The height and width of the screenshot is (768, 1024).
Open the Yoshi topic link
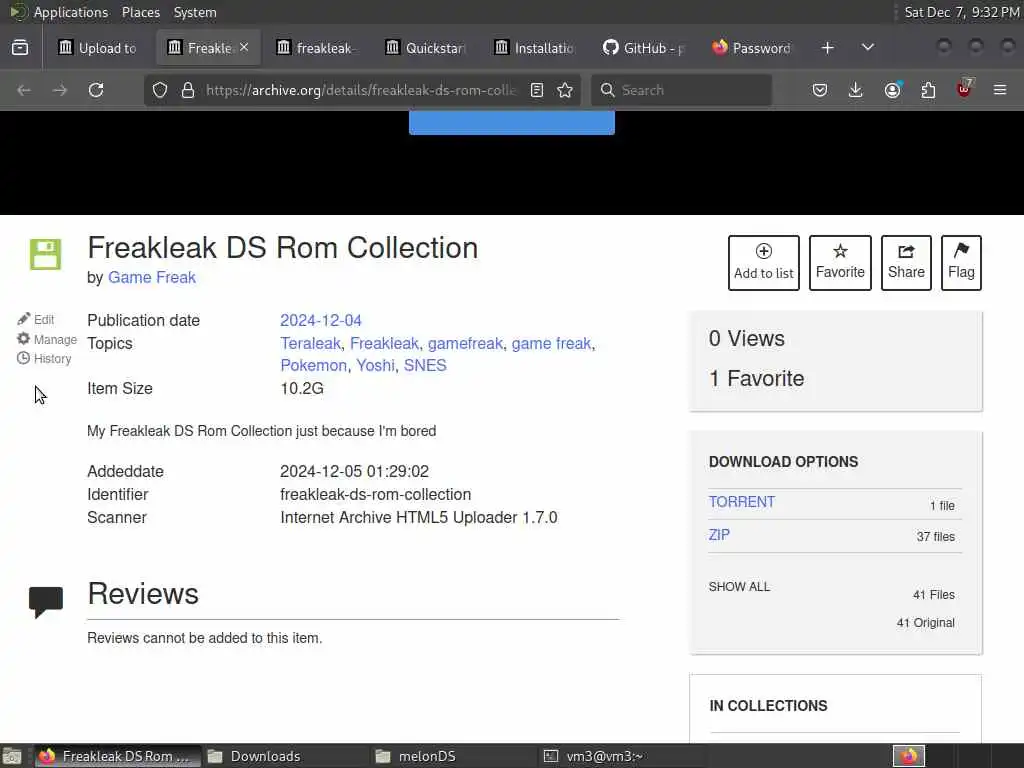coord(375,366)
